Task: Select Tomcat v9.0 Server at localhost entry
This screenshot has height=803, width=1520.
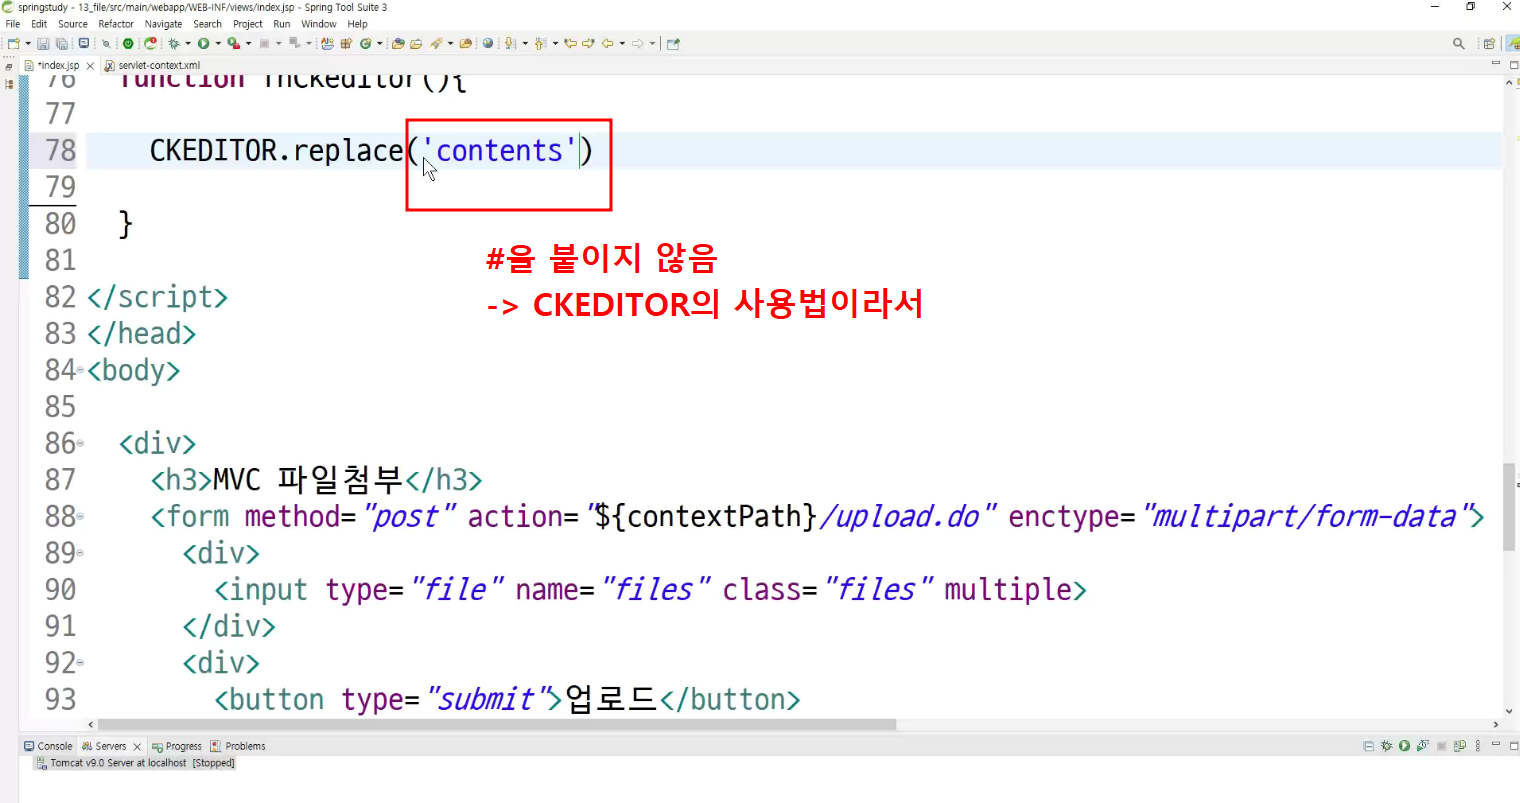Action: 135,763
